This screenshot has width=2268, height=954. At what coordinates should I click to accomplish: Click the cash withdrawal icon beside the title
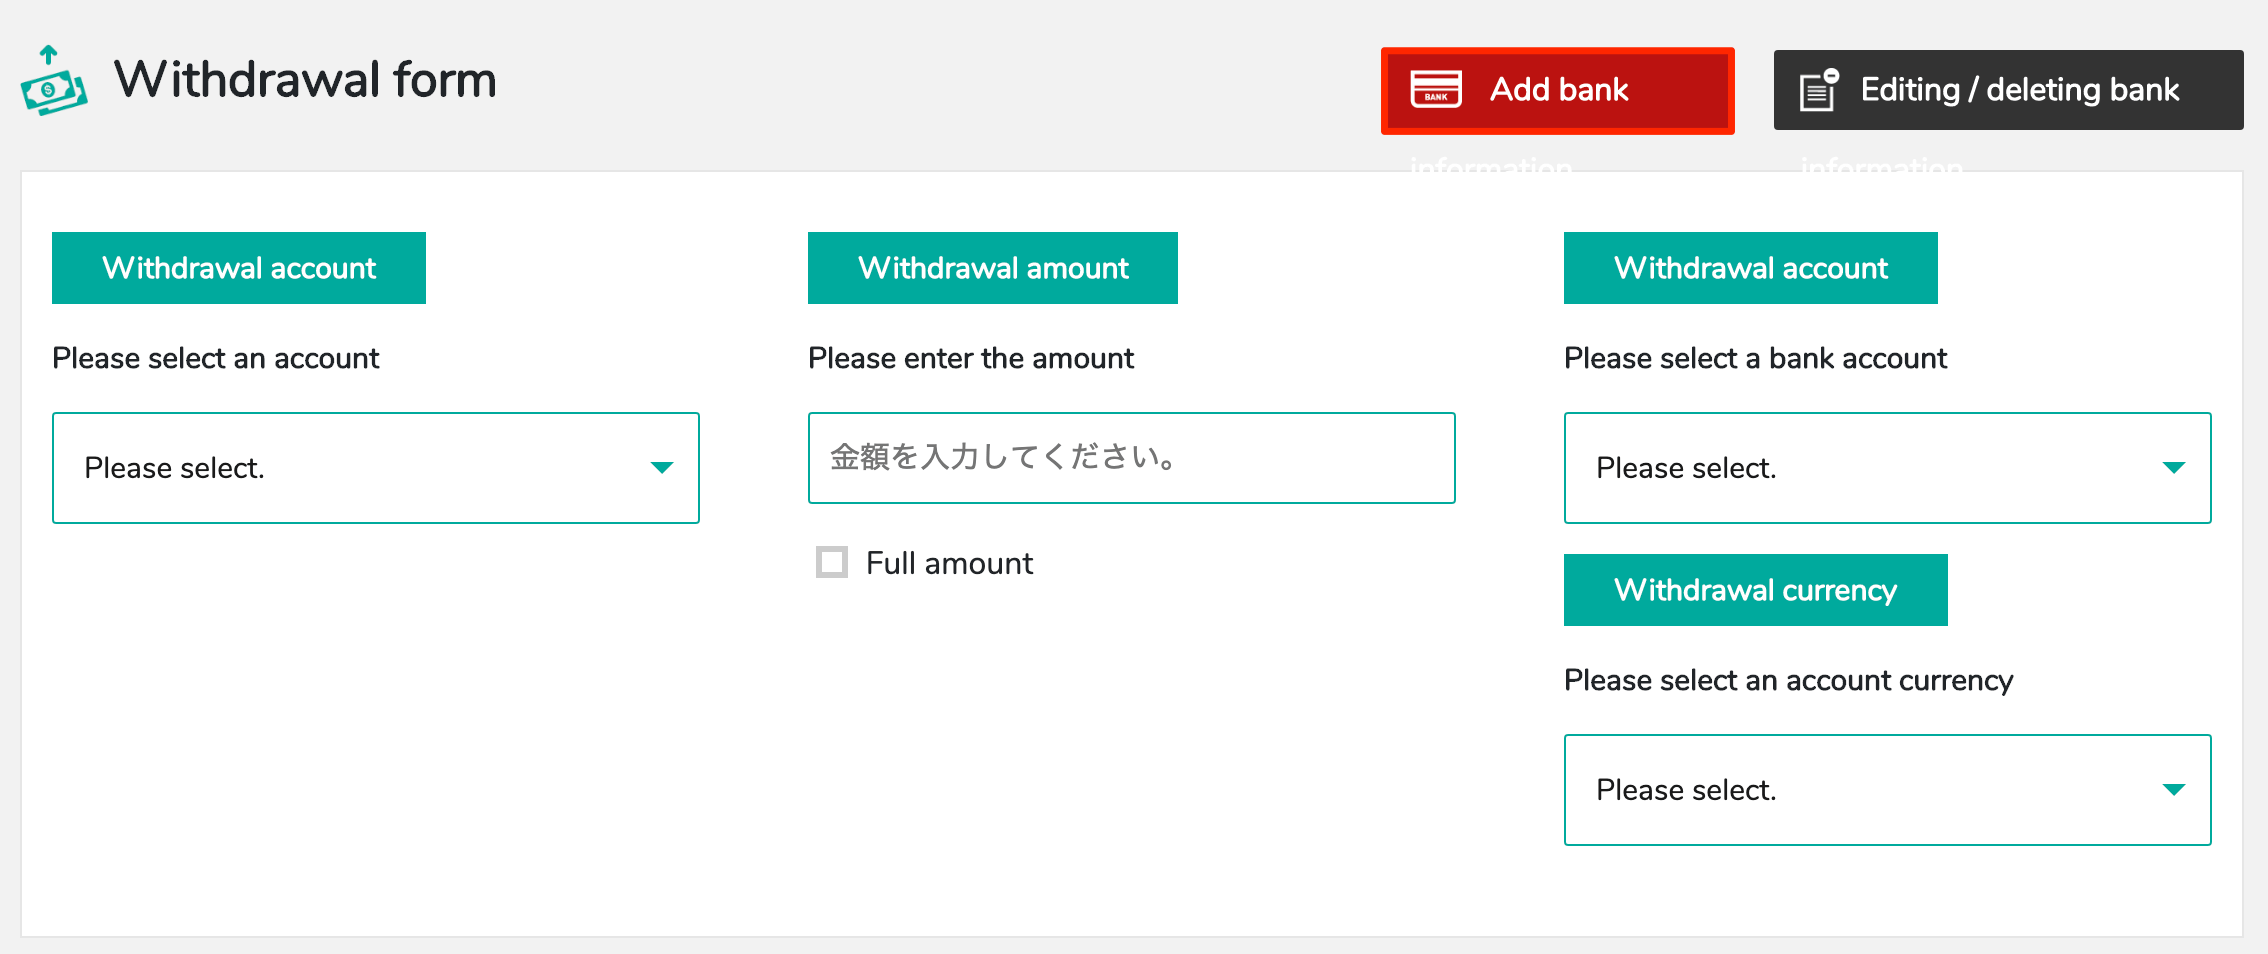53,82
